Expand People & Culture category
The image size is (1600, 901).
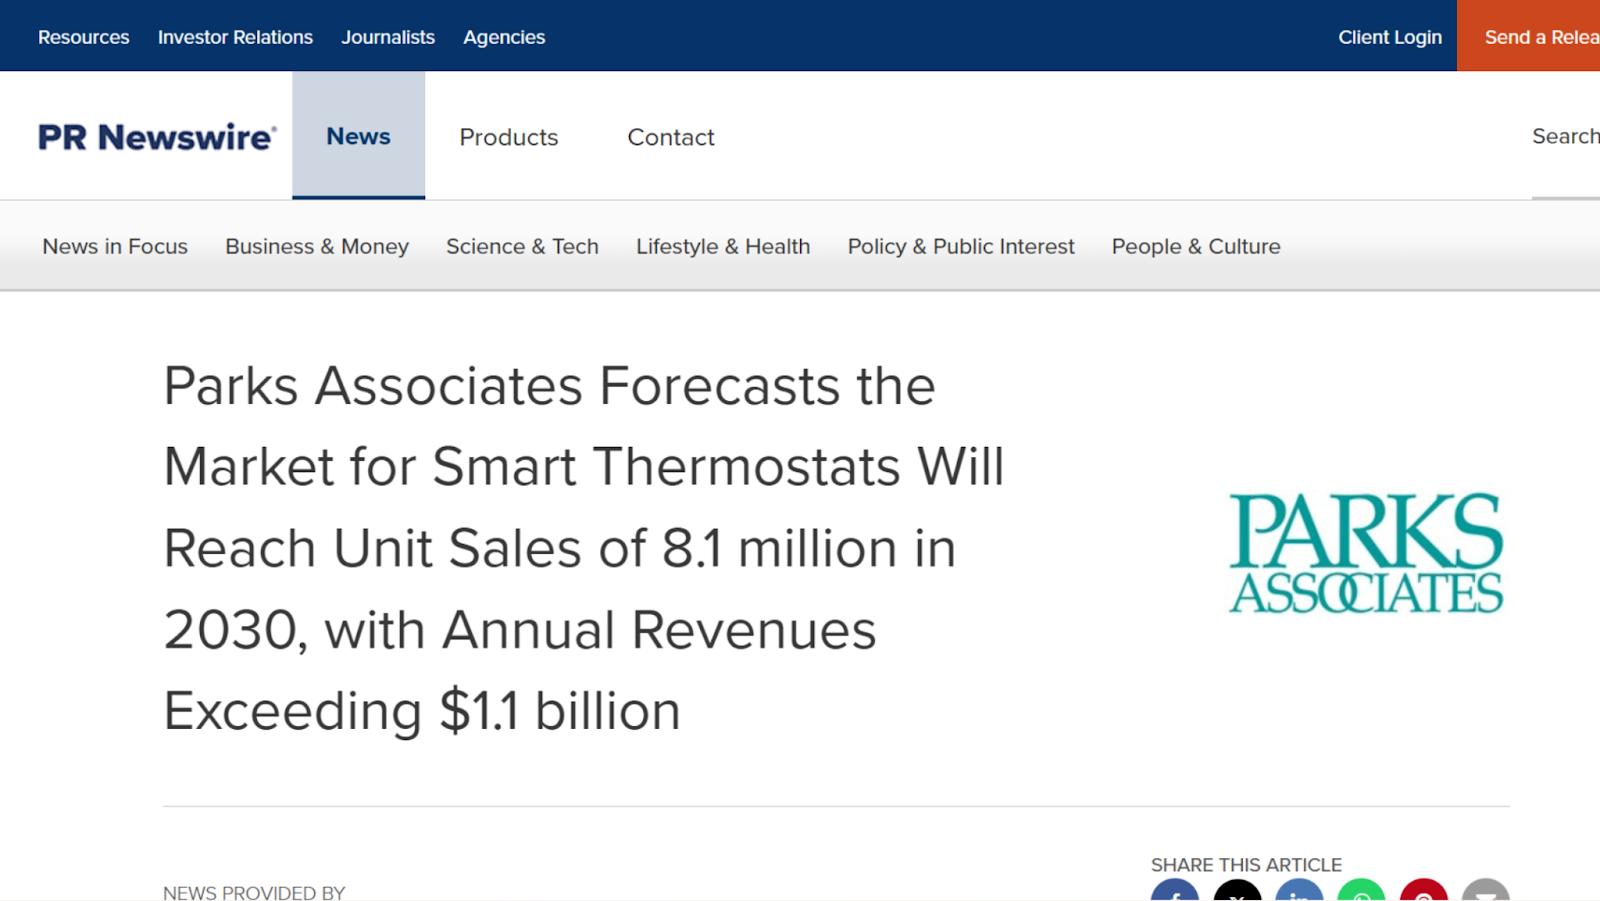[x=1196, y=246]
